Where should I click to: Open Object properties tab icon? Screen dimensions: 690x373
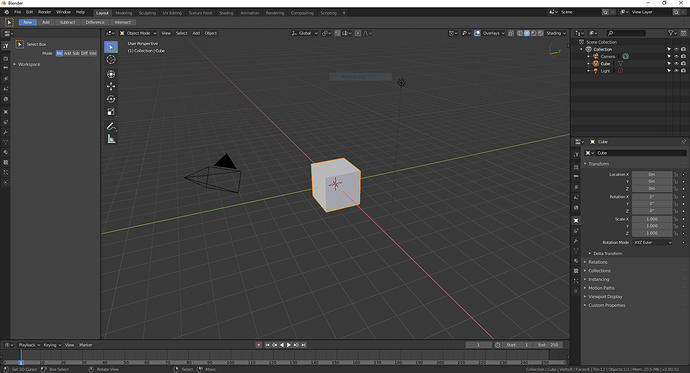576,220
